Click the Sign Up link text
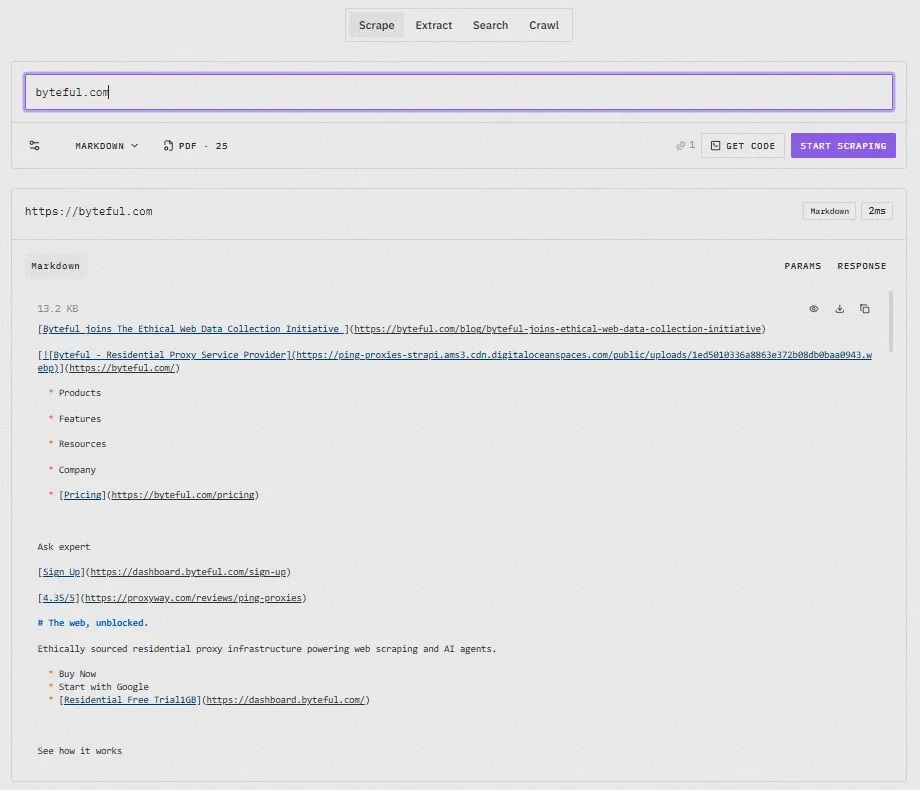 pos(62,572)
